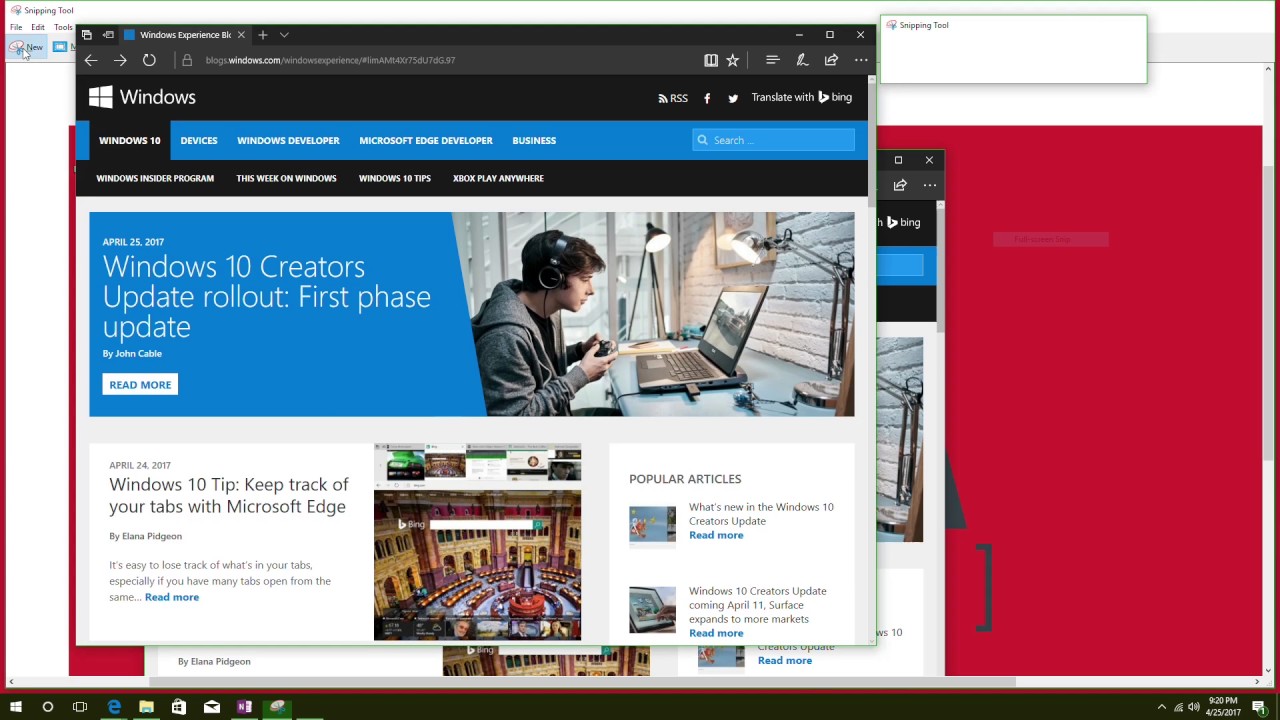The width and height of the screenshot is (1280, 720).
Task: Click the 'set these tabs aside' icon
Action: pos(108,35)
